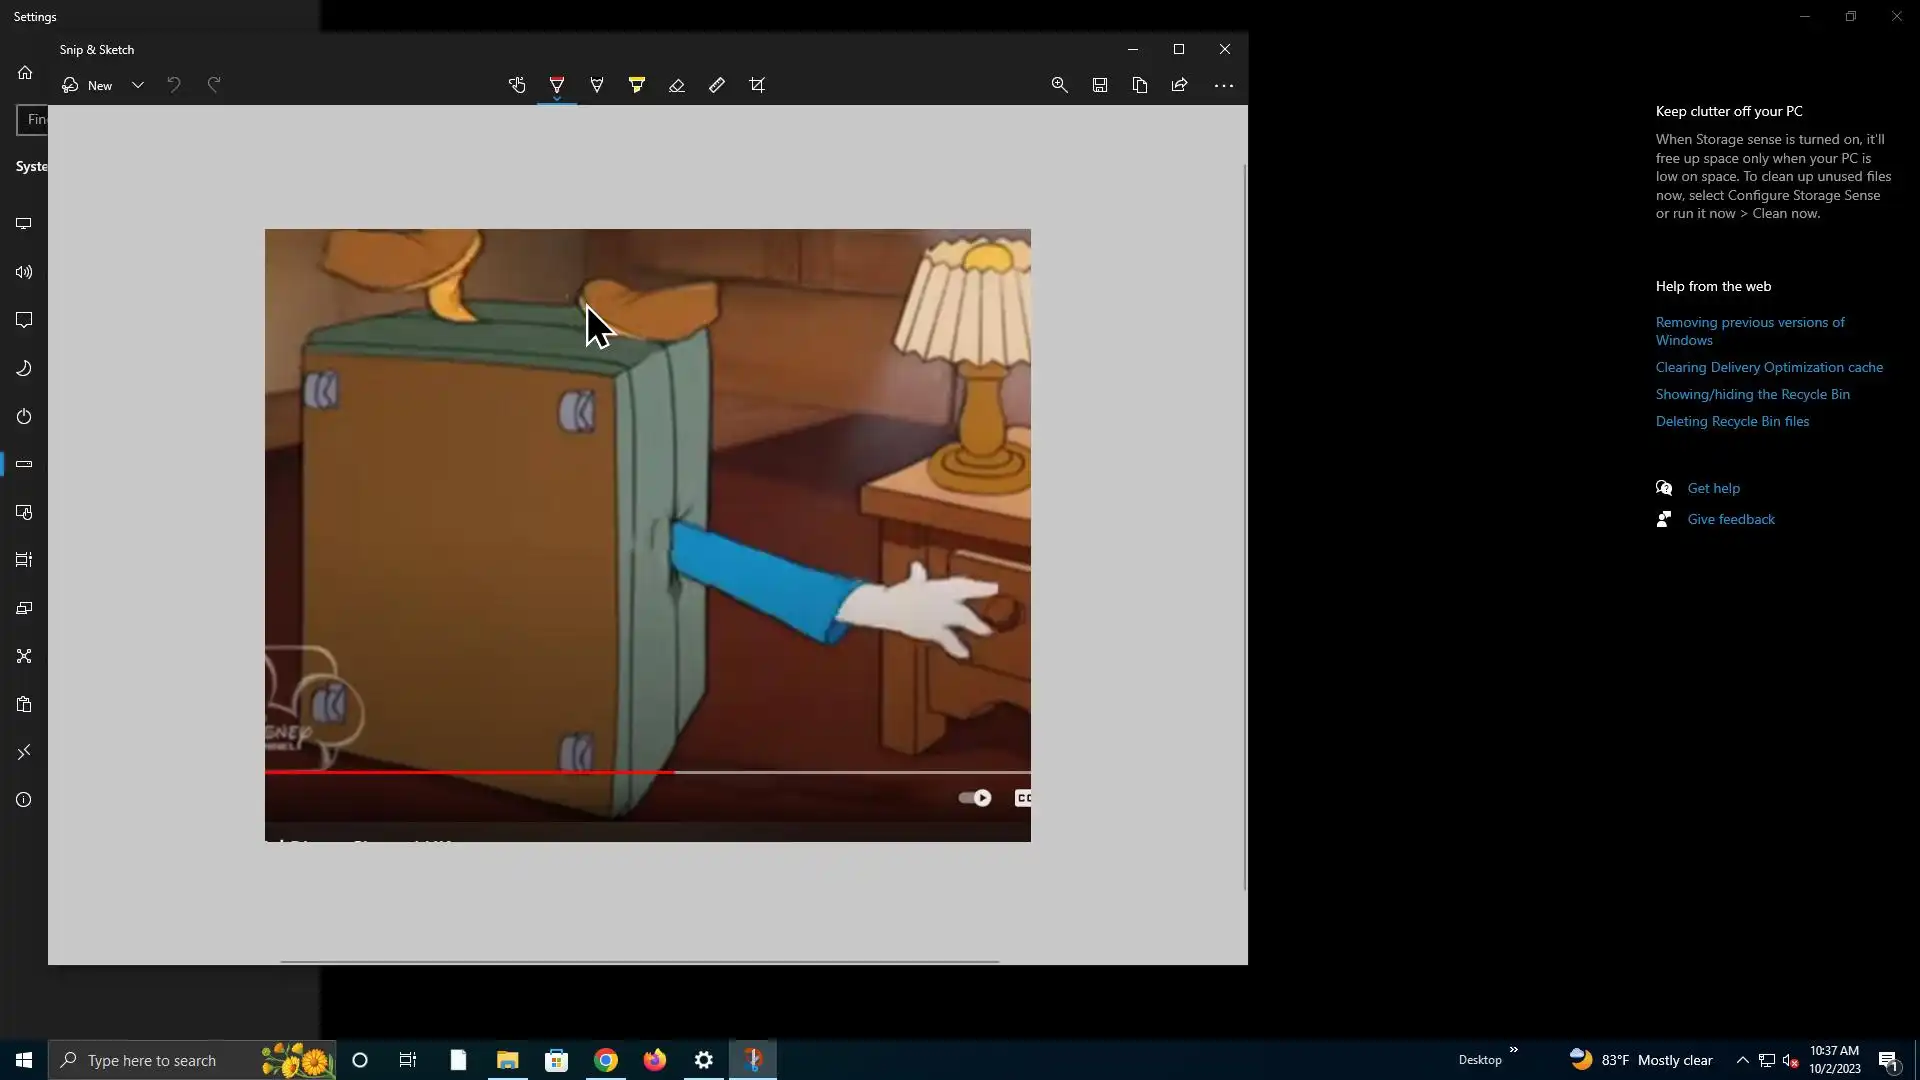1920x1080 pixels.
Task: Save the snip with Save icon
Action: (1100, 85)
